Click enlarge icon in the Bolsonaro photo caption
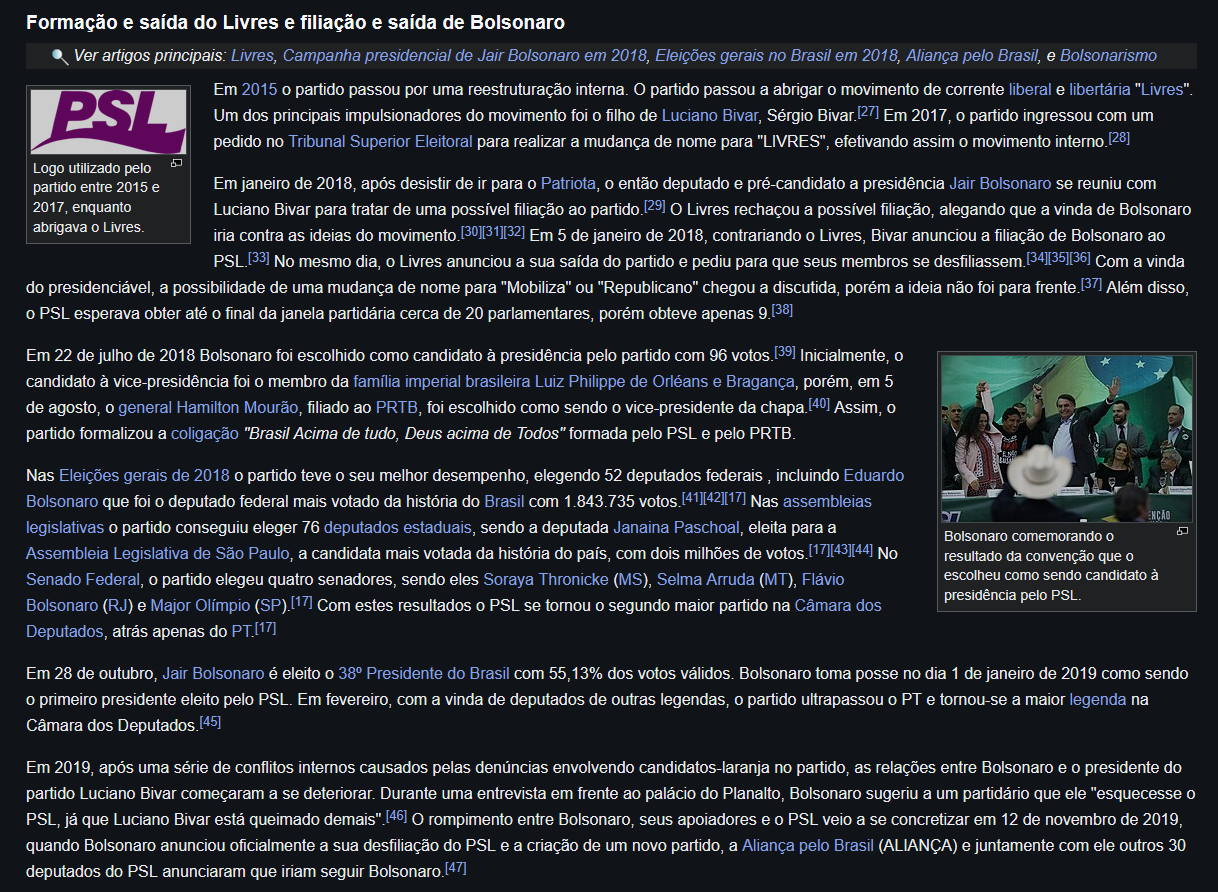 (1182, 531)
